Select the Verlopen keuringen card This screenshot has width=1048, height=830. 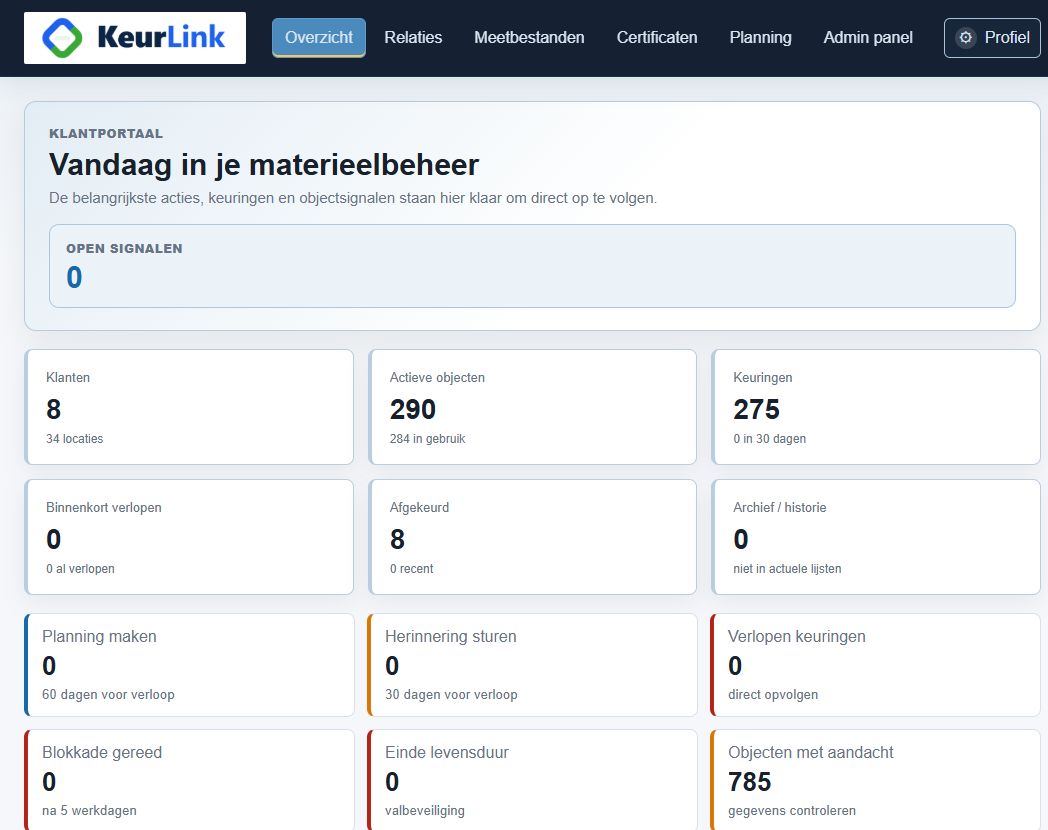pos(876,665)
